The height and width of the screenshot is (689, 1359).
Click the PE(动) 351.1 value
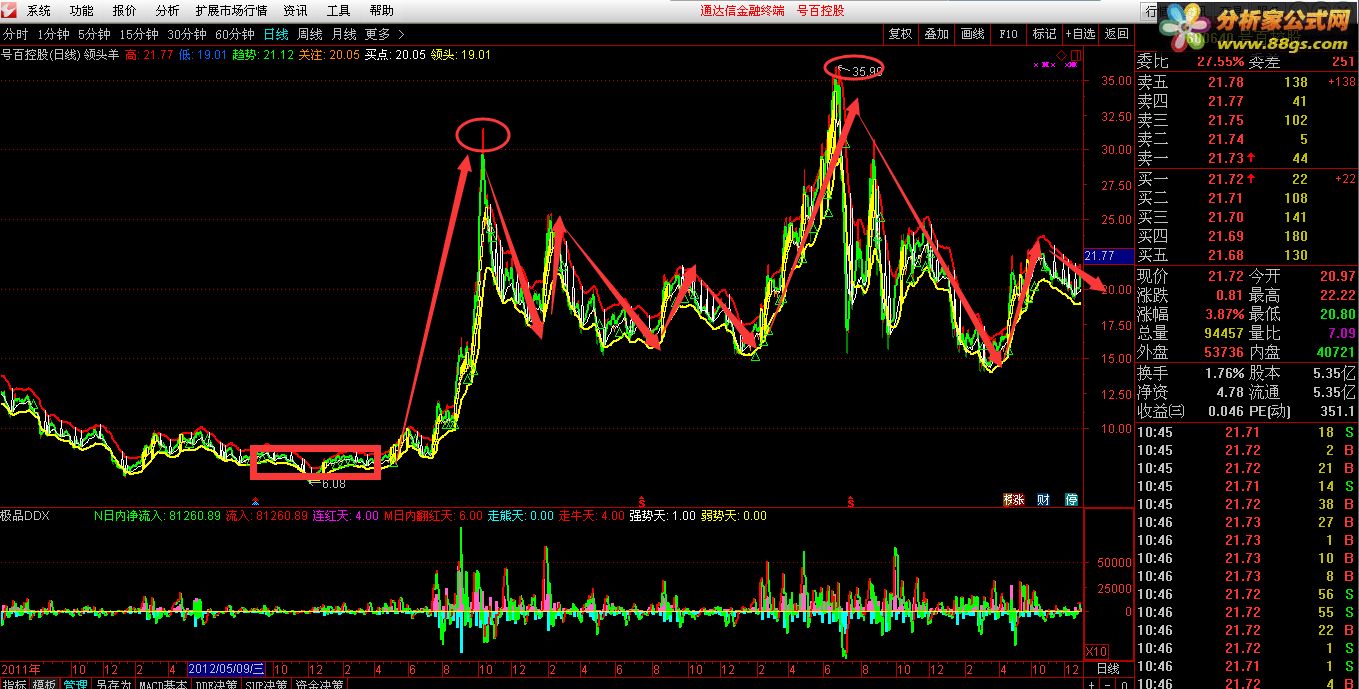click(1337, 411)
